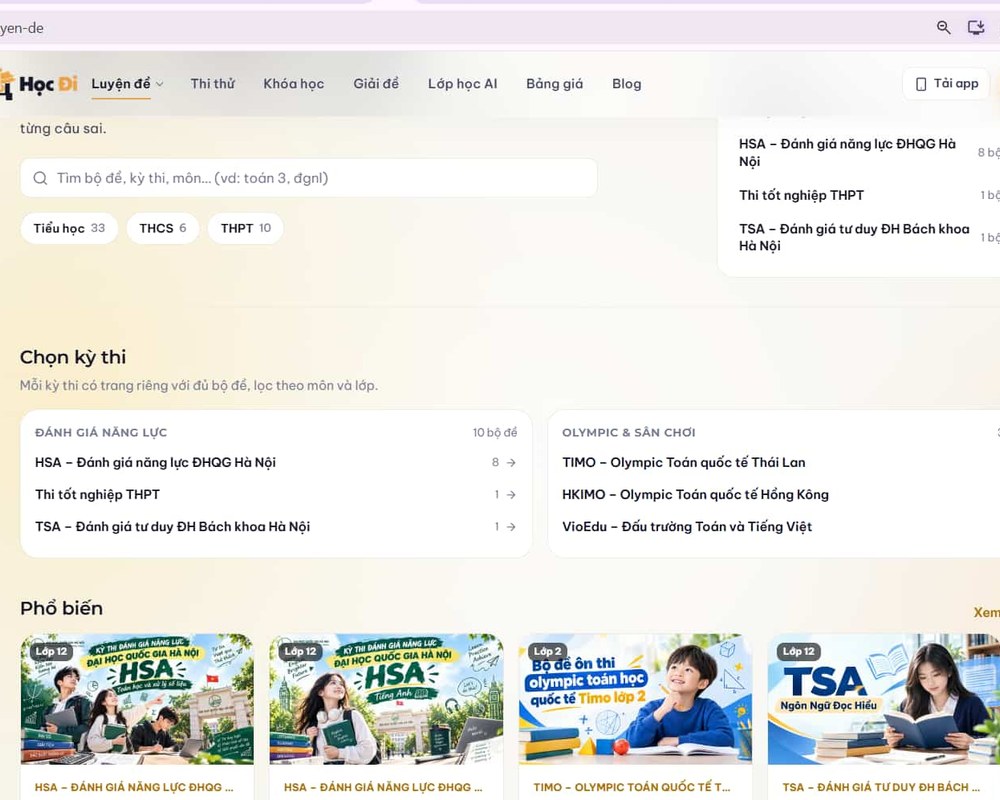Click the Học Đi logo
This screenshot has height=800, width=1000.
(38, 84)
